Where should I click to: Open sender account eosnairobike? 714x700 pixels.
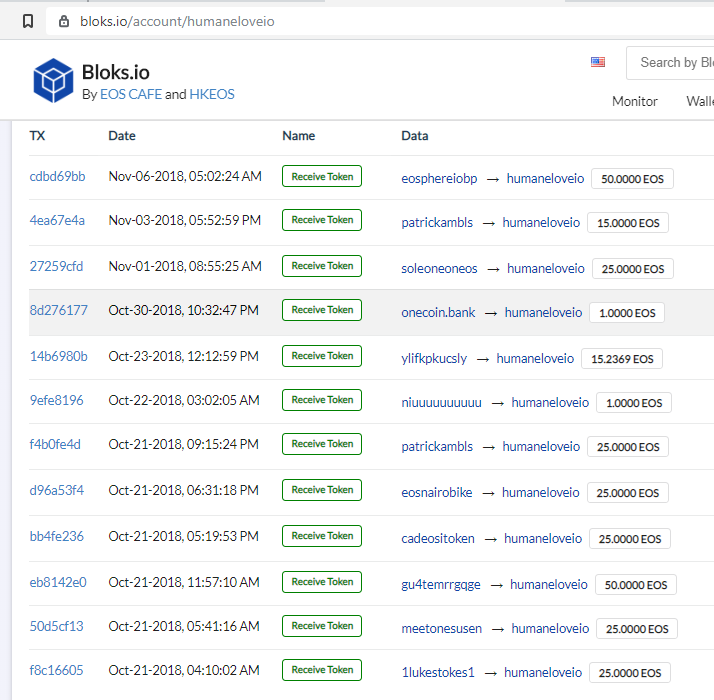click(x=437, y=493)
